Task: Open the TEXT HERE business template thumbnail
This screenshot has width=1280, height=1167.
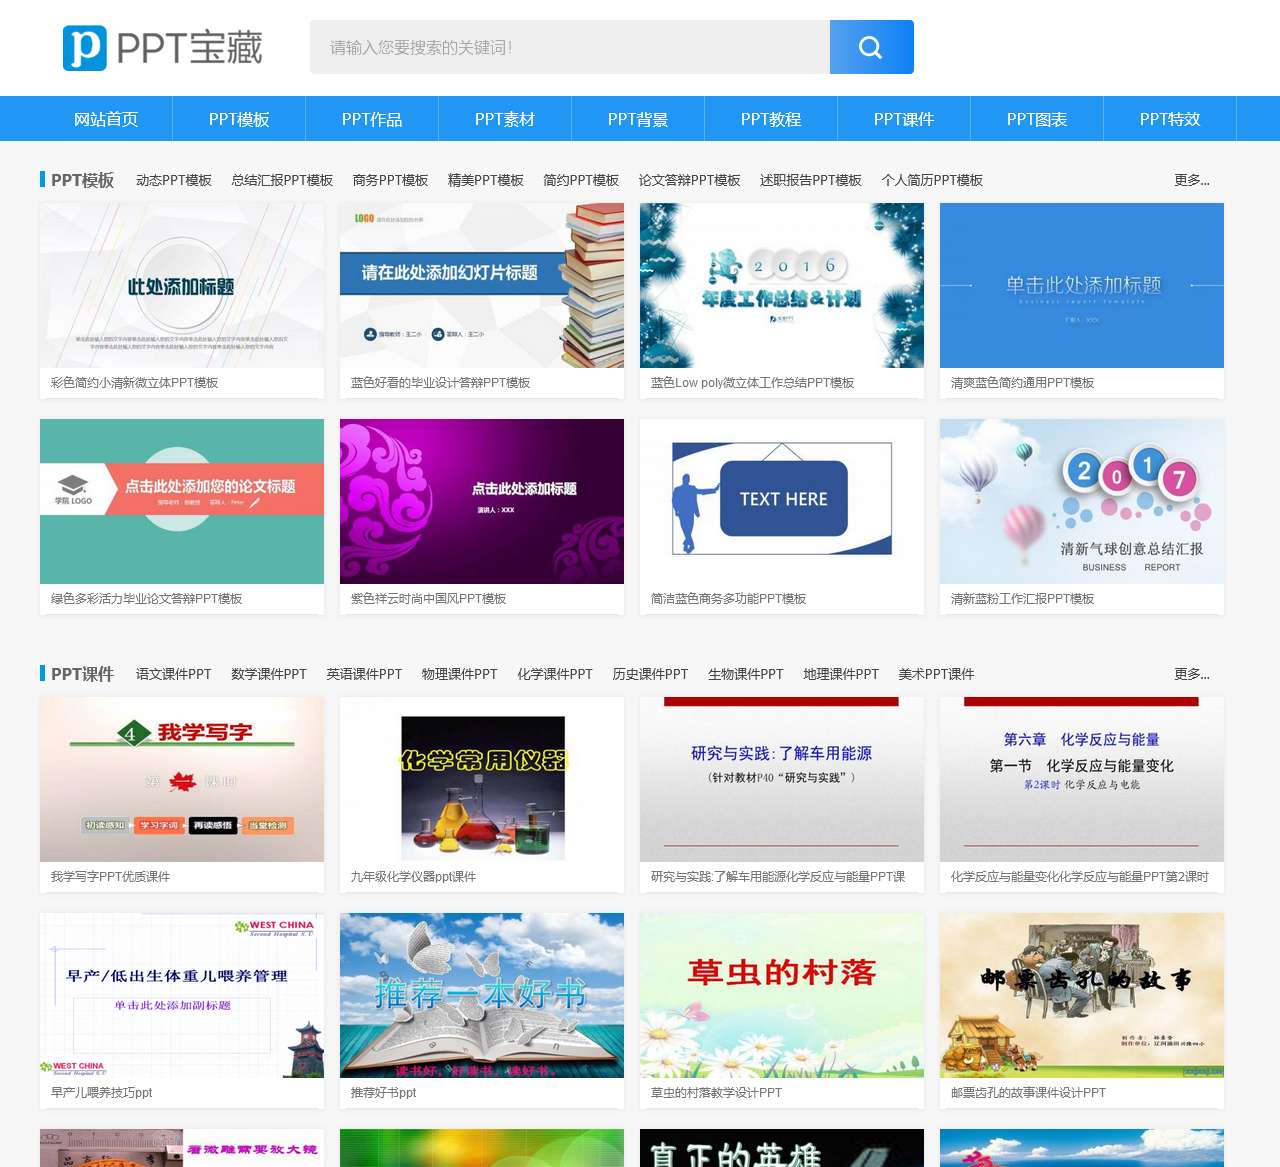Action: pyautogui.click(x=782, y=501)
